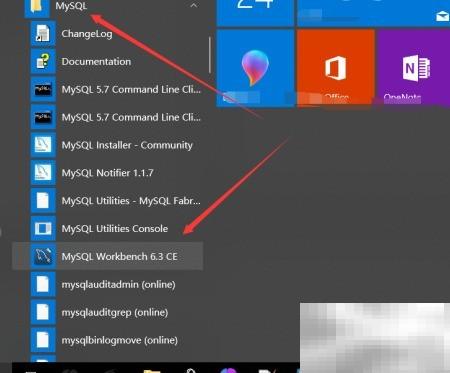This screenshot has width=450, height=373.
Task: Open the OneNote tile
Action: click(x=414, y=68)
